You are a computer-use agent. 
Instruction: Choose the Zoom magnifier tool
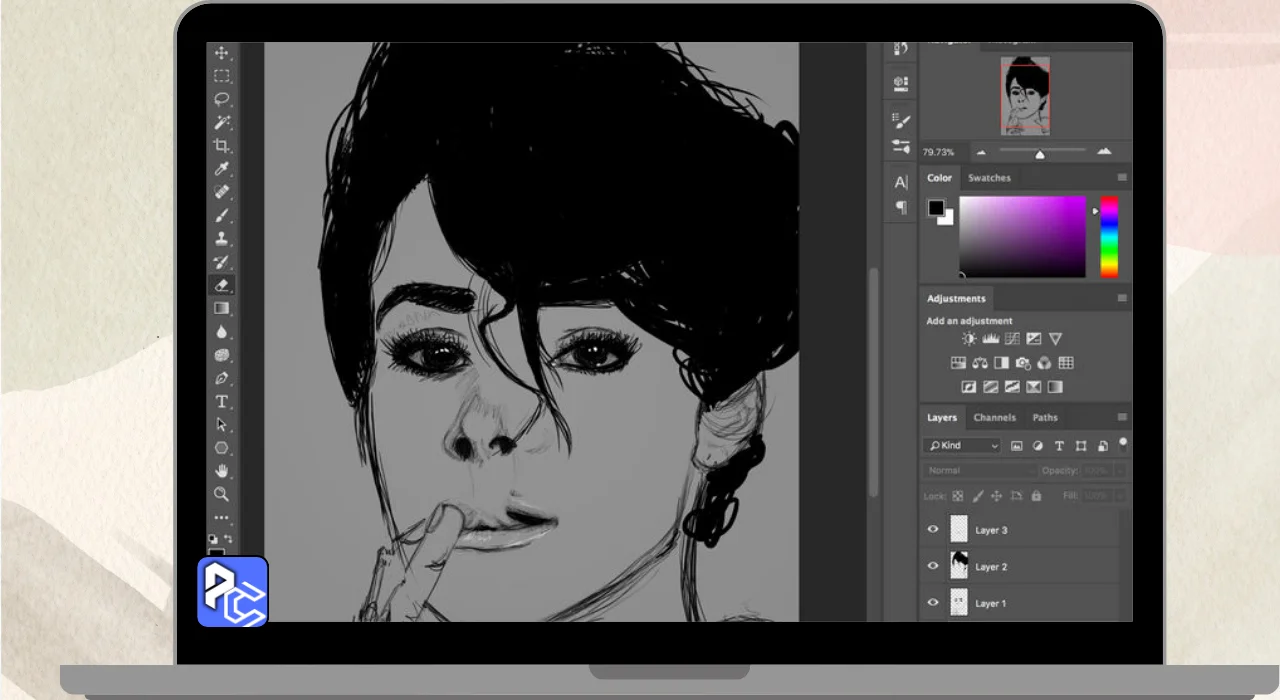pyautogui.click(x=222, y=494)
